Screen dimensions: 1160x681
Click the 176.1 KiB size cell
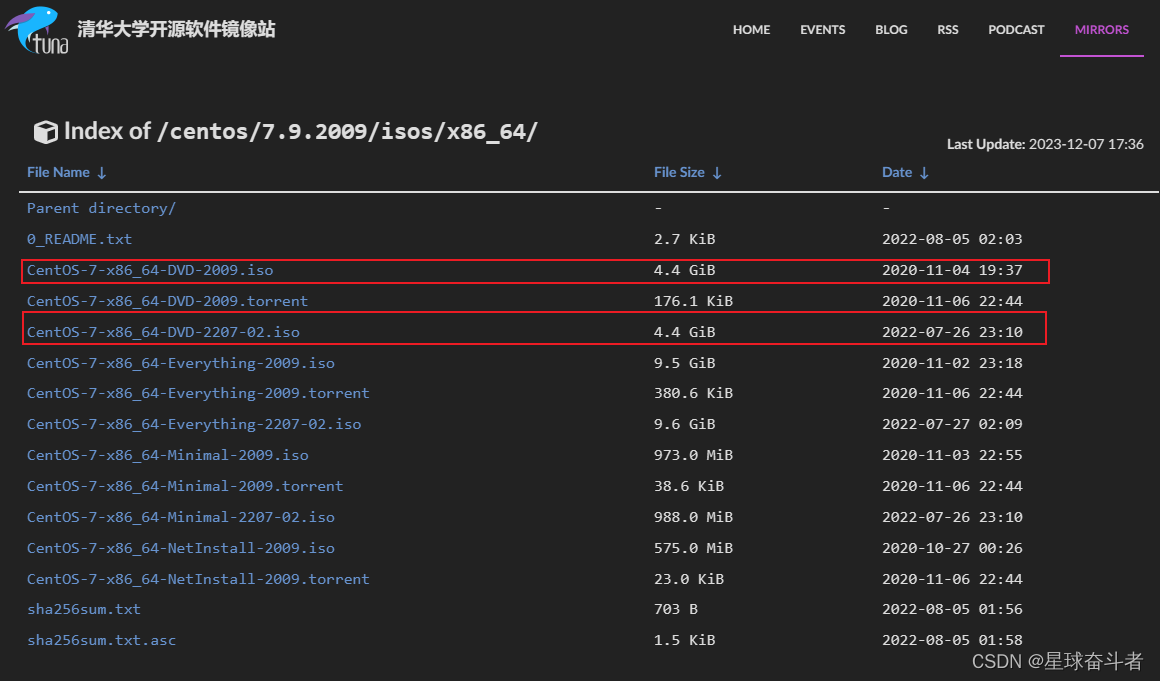tap(693, 302)
